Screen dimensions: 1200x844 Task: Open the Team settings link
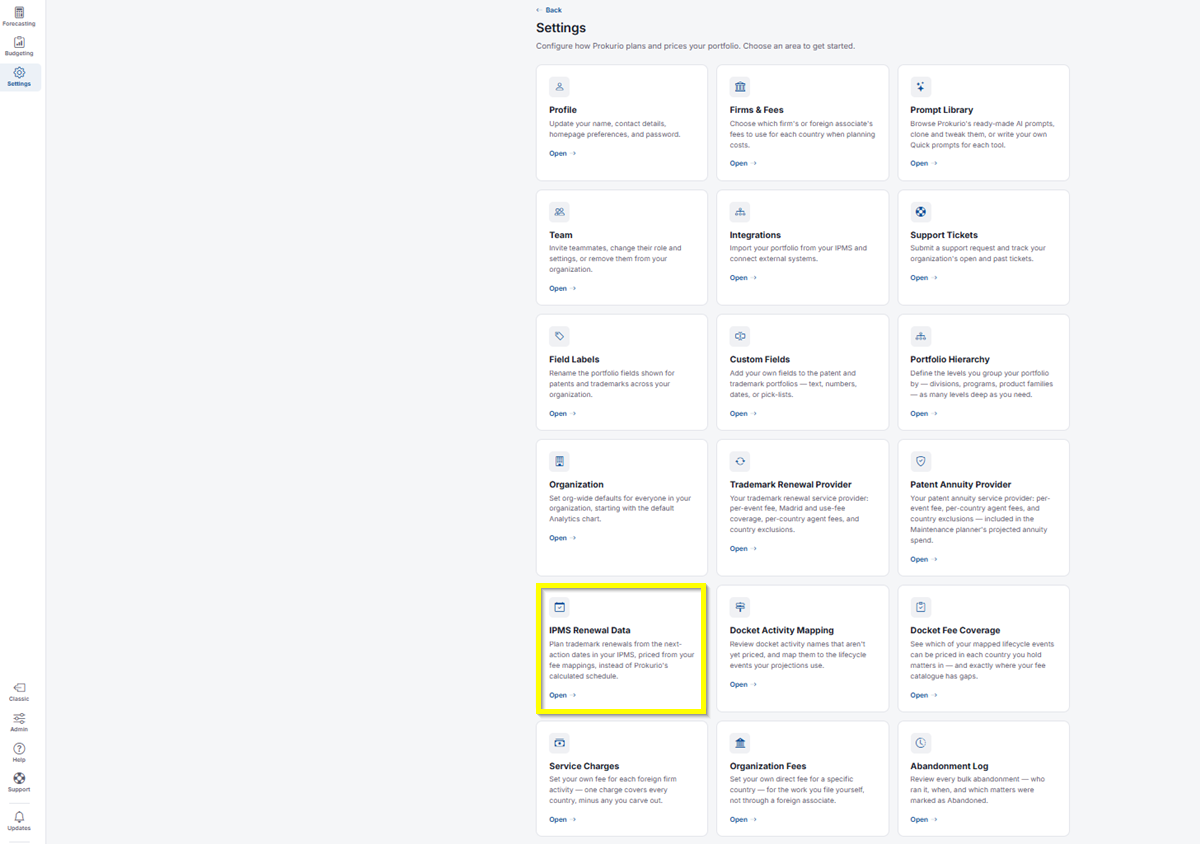click(x=562, y=288)
